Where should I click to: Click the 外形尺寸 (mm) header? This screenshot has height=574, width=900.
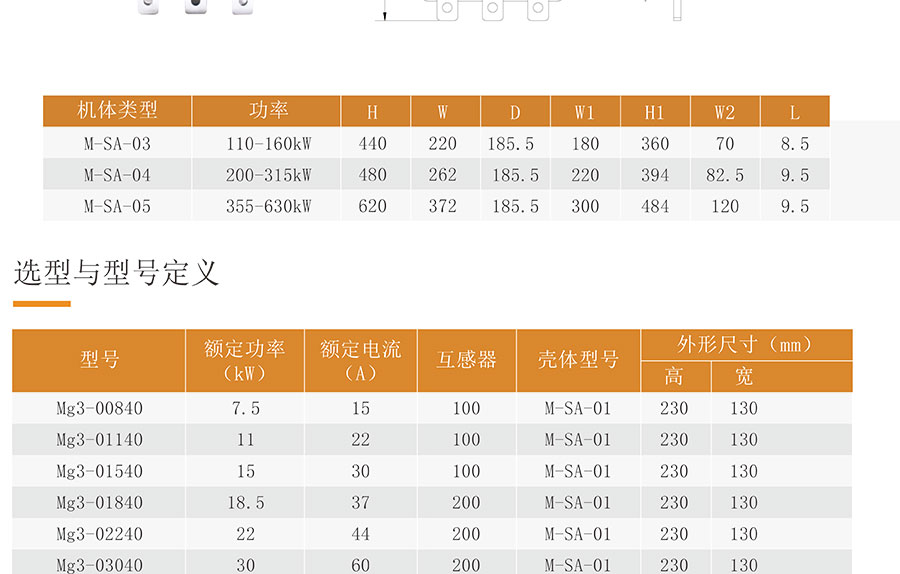point(746,345)
